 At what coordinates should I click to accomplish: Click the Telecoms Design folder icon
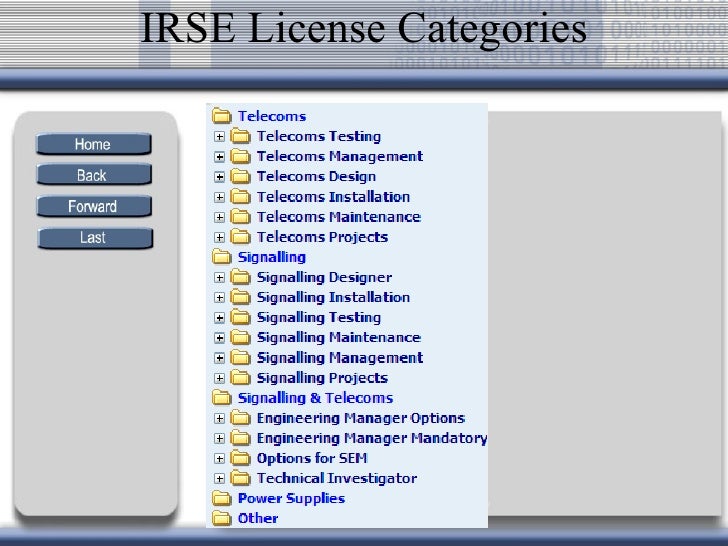(240, 177)
